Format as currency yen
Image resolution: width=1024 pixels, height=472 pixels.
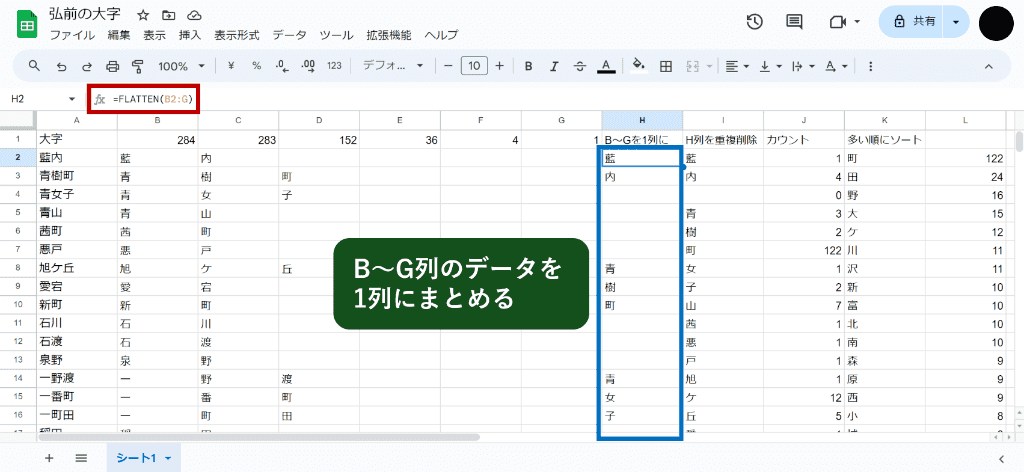pos(231,66)
